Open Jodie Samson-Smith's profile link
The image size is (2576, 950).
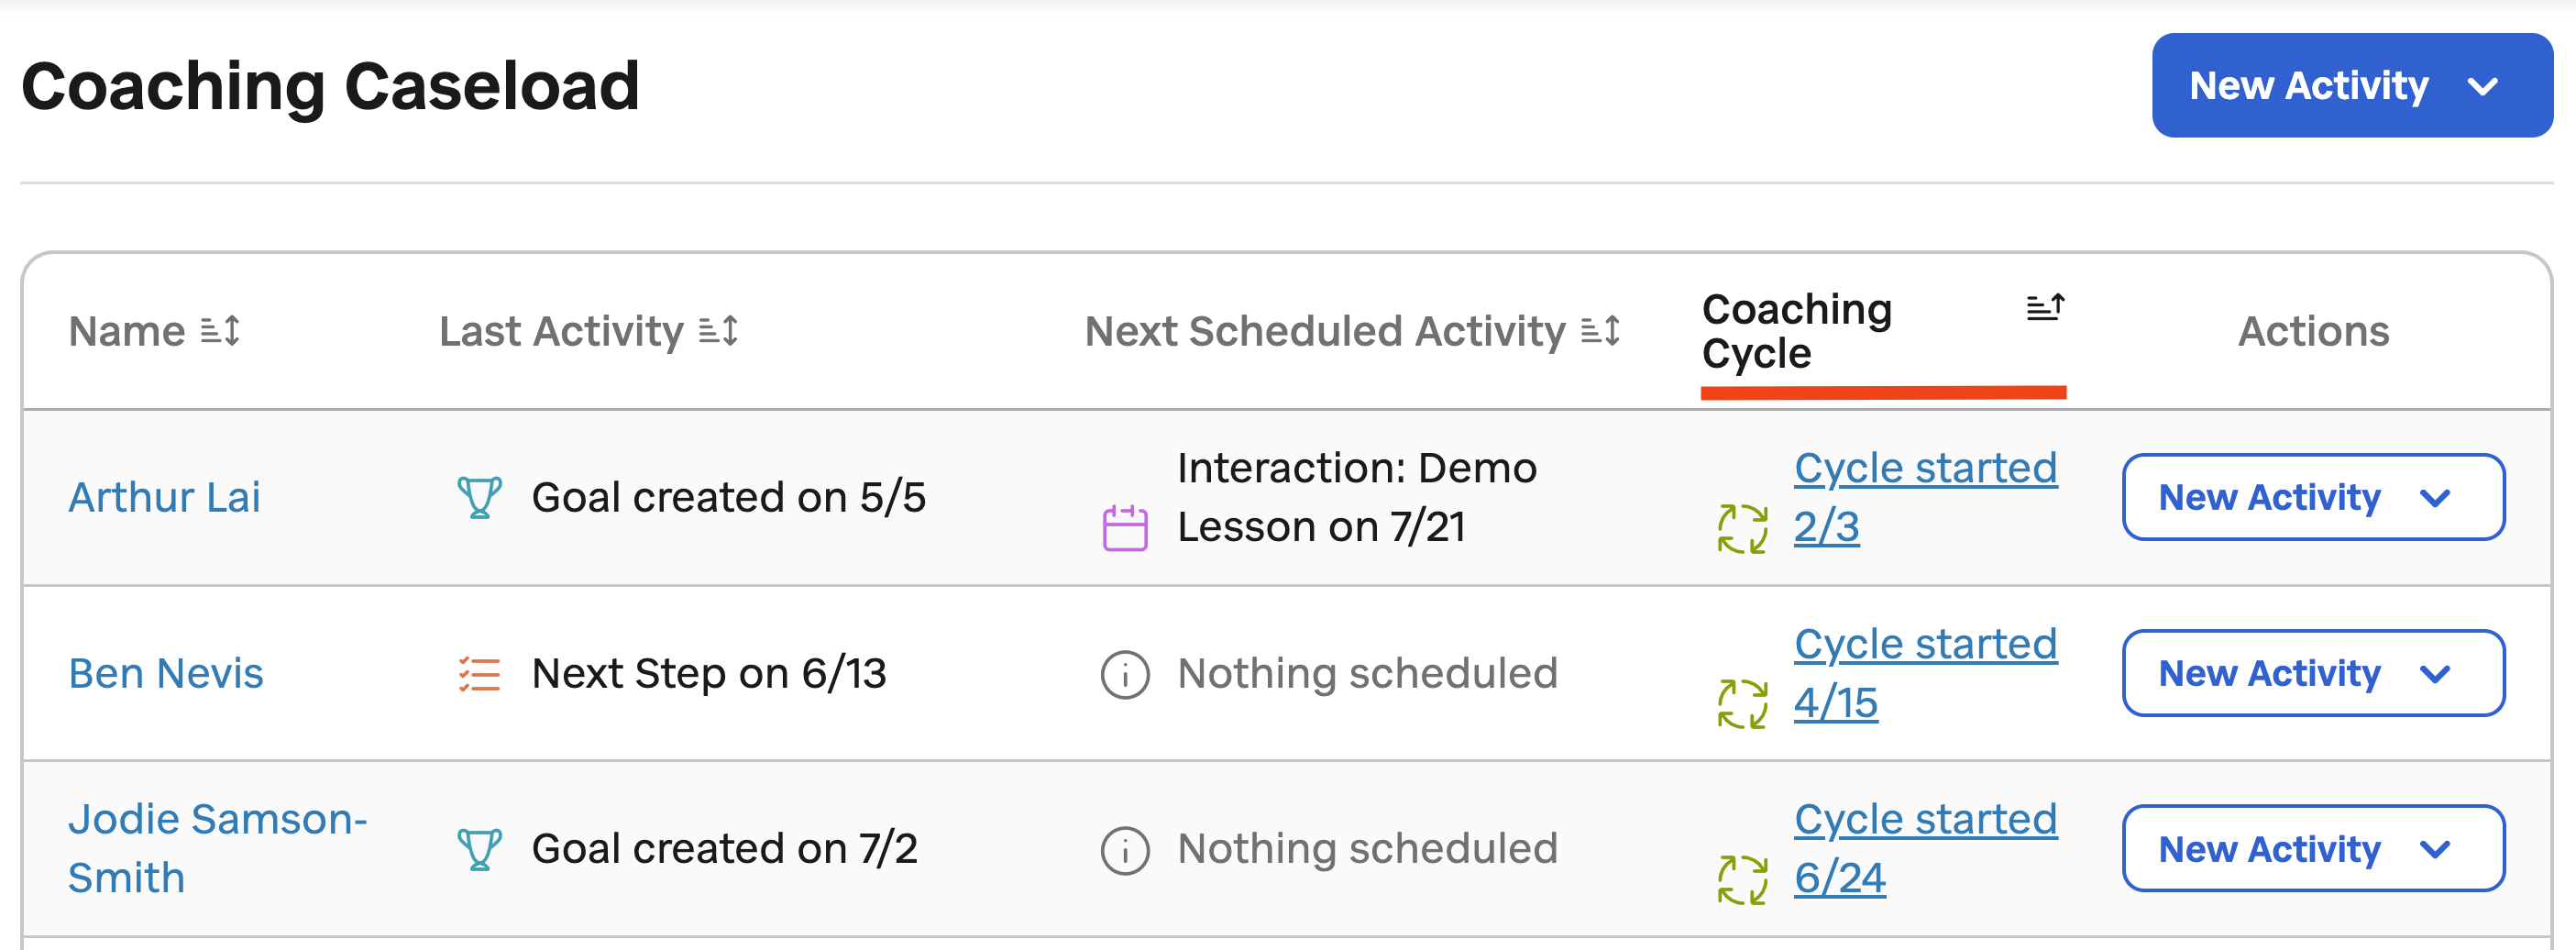pos(217,848)
